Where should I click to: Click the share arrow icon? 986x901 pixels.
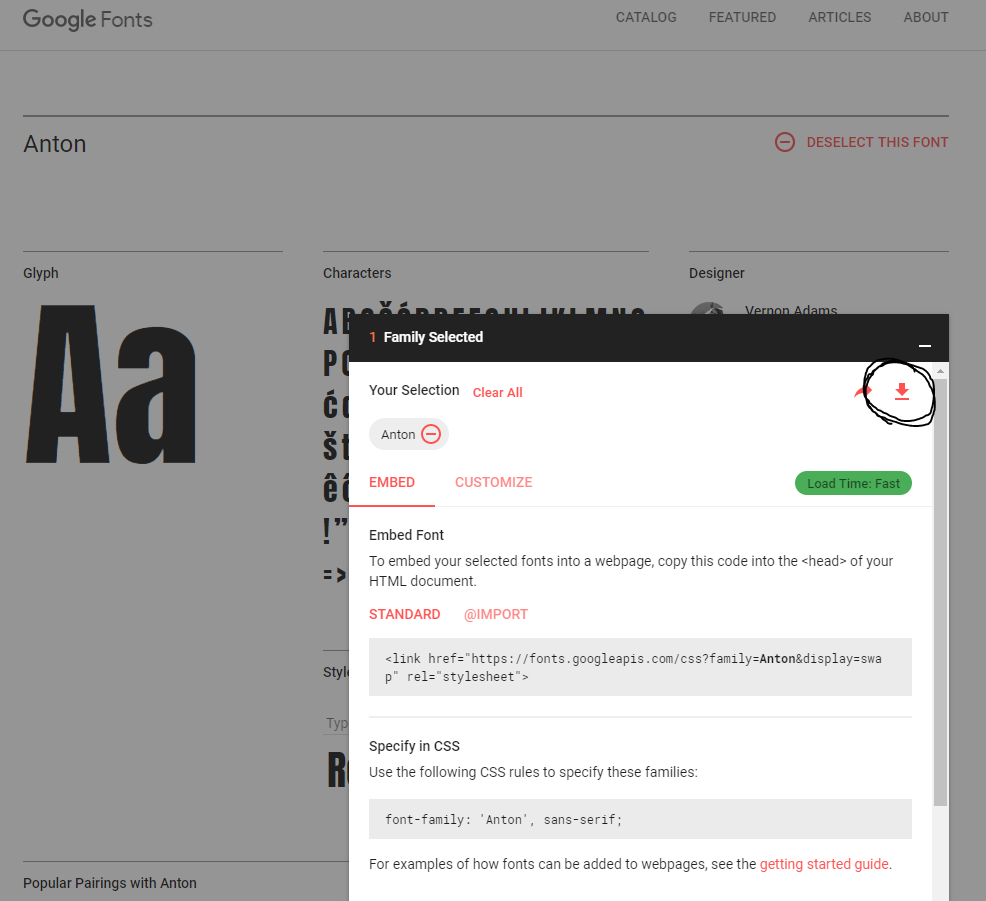click(862, 392)
